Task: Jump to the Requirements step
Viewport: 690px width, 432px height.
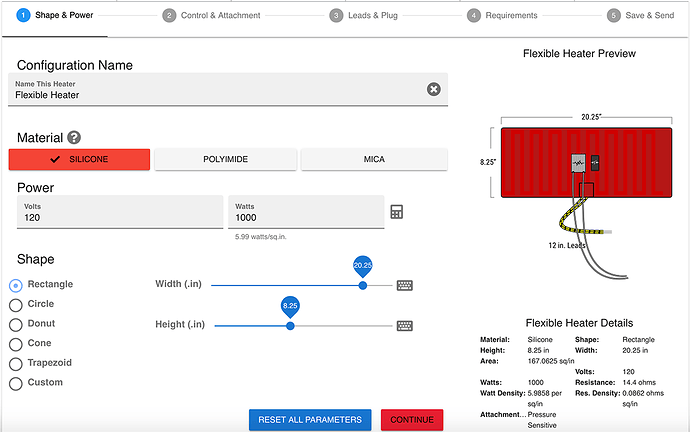Action: point(503,15)
